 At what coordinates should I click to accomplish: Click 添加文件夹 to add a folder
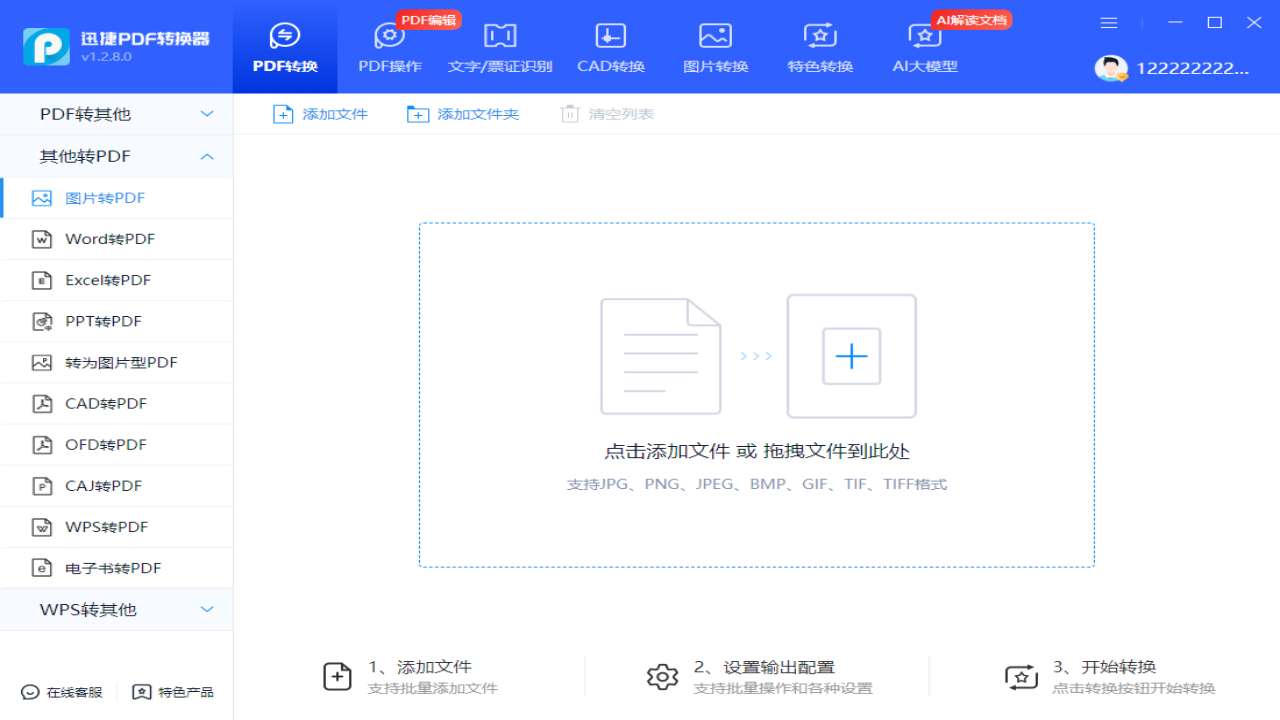point(462,114)
